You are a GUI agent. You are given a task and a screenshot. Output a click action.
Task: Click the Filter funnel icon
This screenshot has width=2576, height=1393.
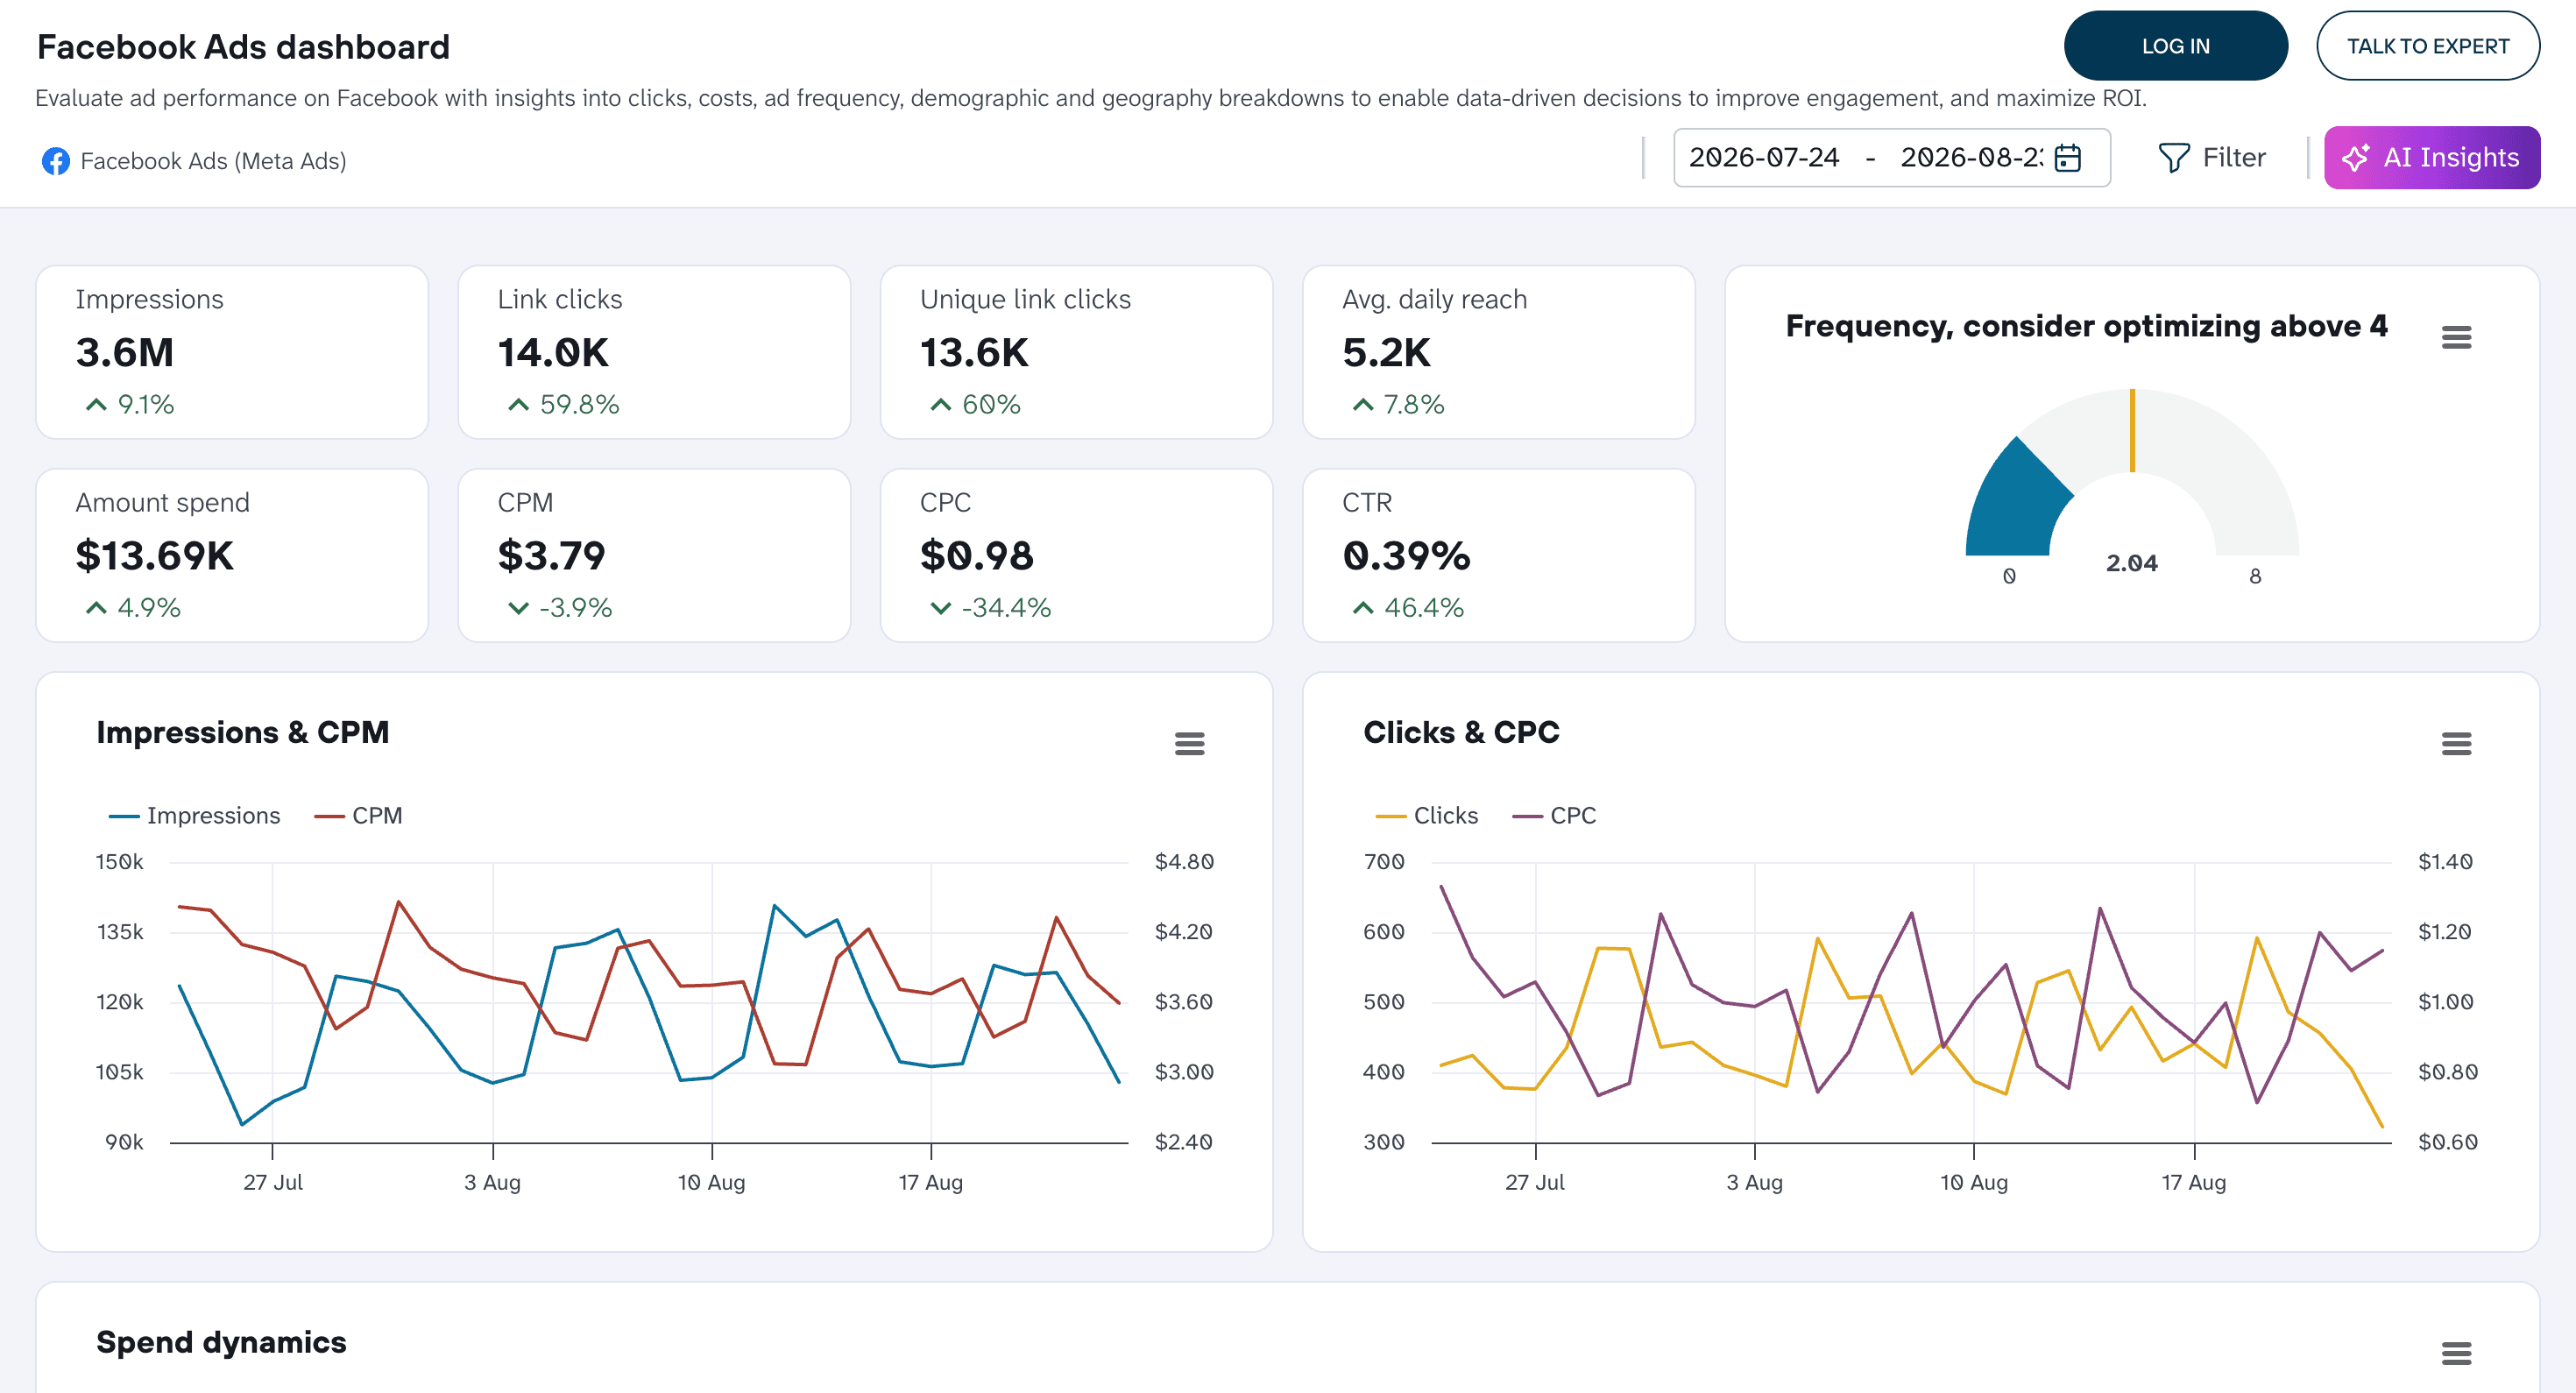coord(2174,158)
